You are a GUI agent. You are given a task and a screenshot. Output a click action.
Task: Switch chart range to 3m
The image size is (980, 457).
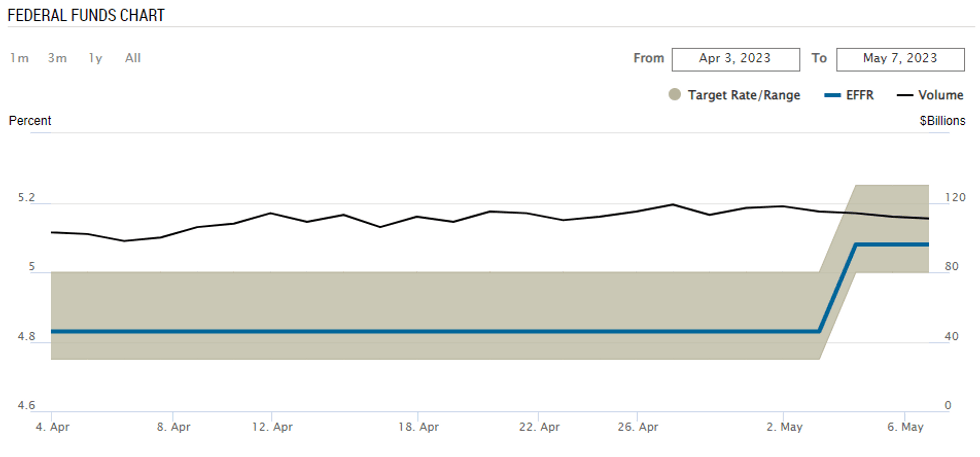(57, 58)
